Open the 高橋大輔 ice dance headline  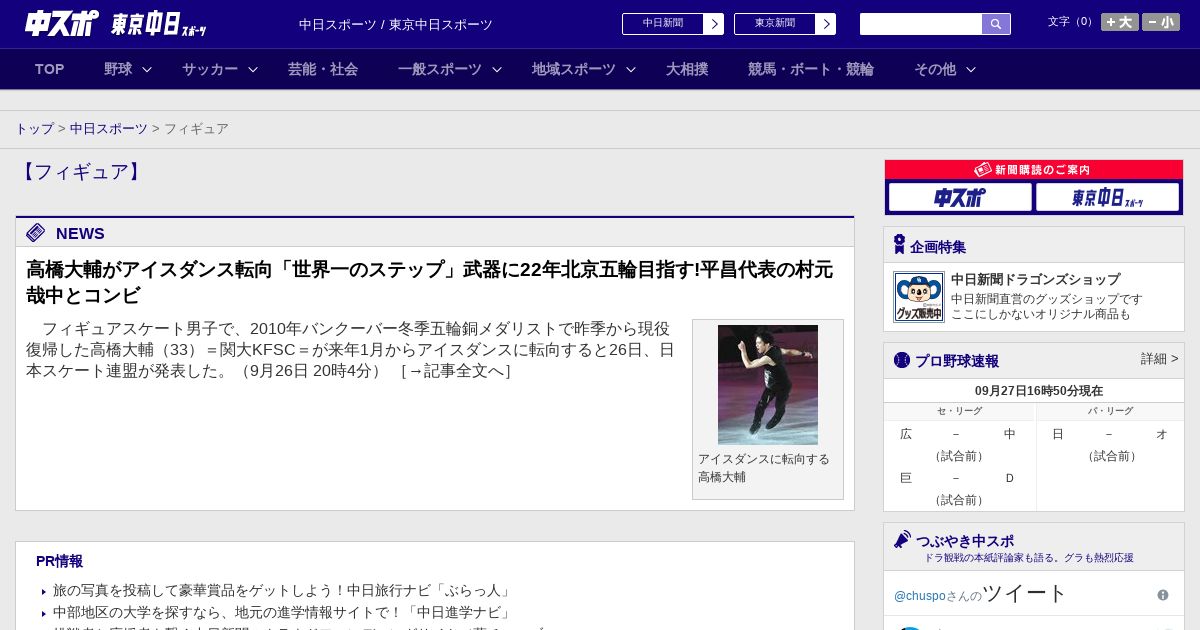(x=429, y=283)
